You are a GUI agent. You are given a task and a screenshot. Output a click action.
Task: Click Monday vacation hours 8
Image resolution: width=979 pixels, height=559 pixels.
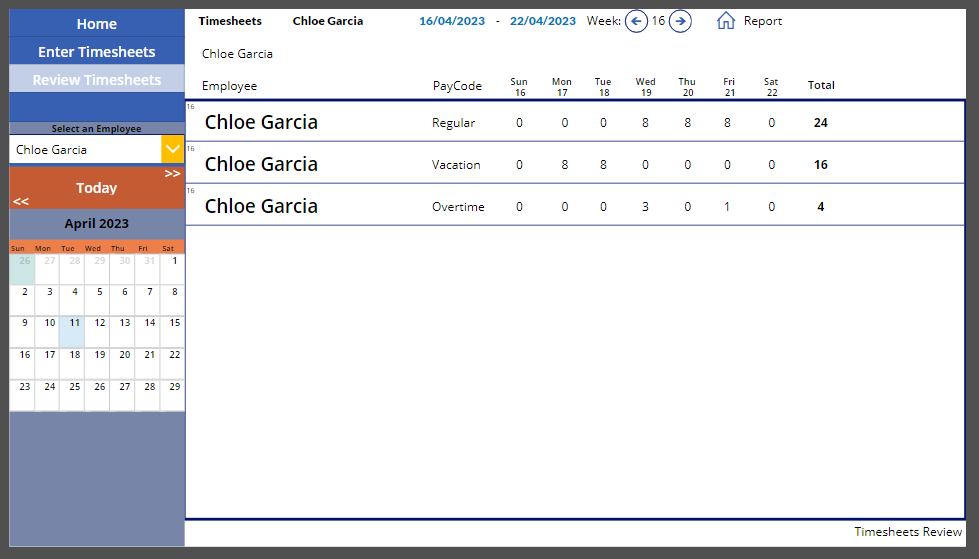pos(564,165)
